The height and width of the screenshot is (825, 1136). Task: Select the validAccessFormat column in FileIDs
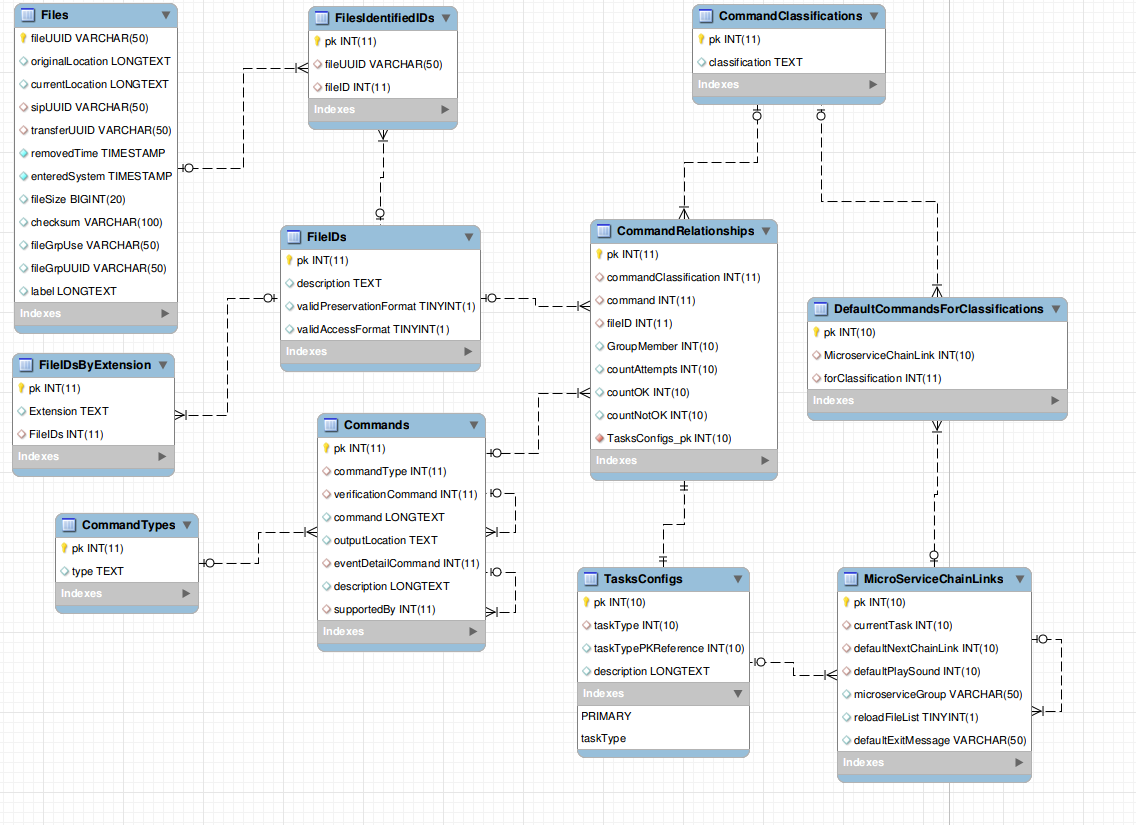pos(372,329)
